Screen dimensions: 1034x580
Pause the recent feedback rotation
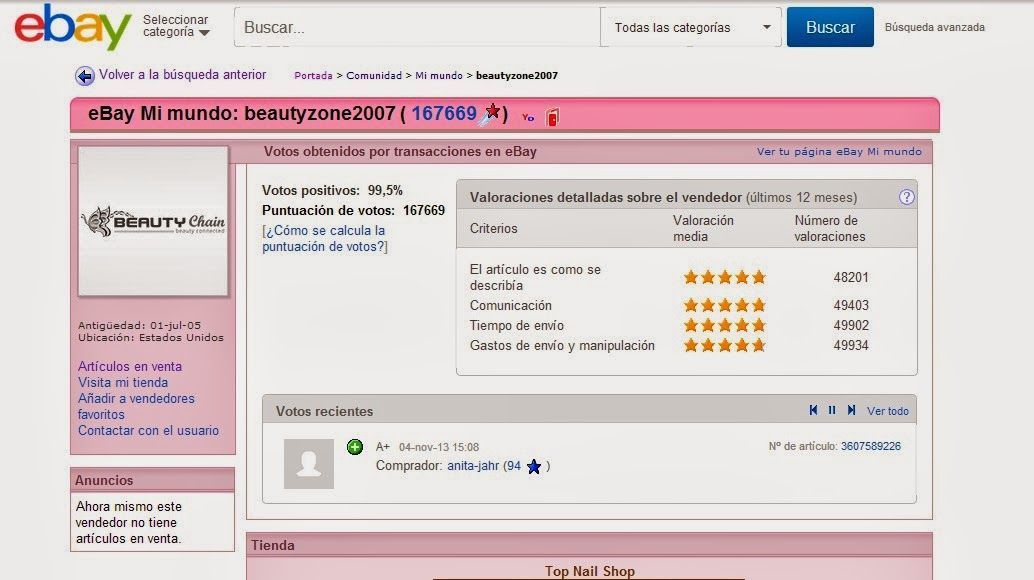[832, 410]
